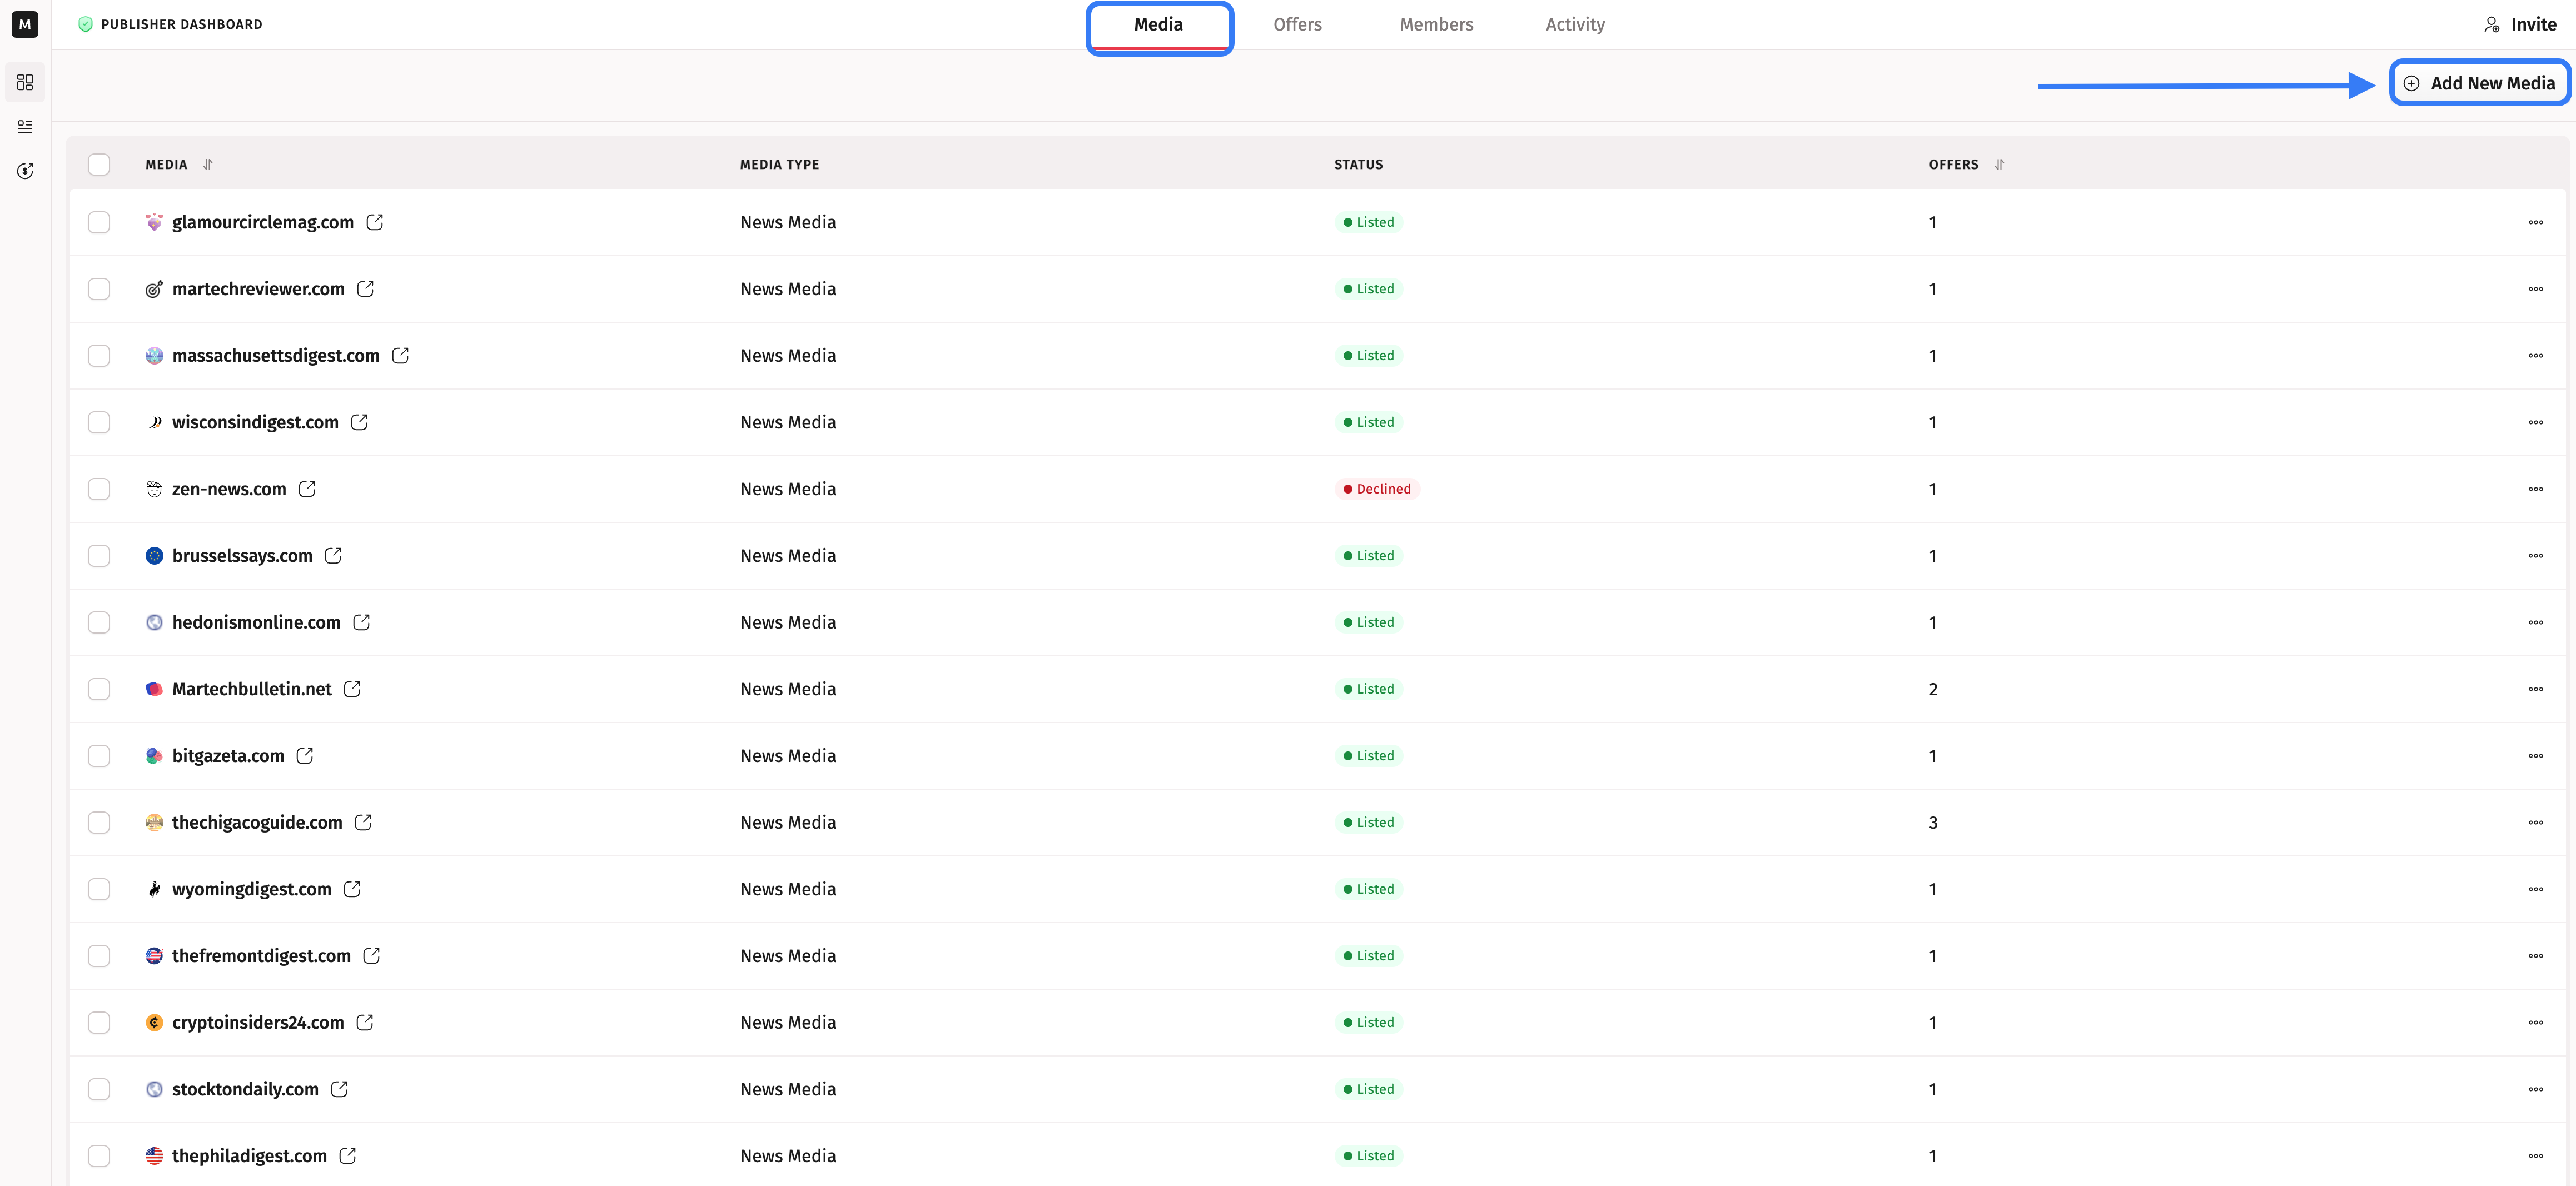Open external link icon for bitgazeta.com
The width and height of the screenshot is (2576, 1186).
[x=305, y=756]
